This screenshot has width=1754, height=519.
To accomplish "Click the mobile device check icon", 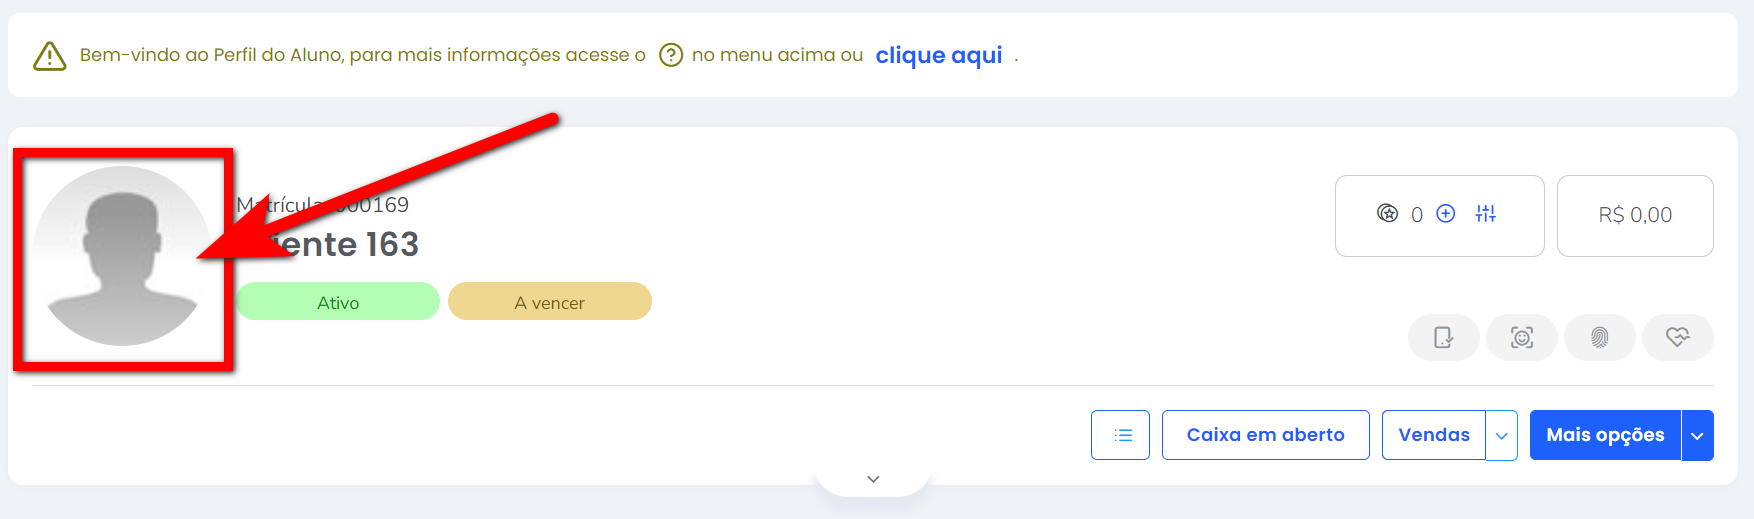I will [1443, 338].
